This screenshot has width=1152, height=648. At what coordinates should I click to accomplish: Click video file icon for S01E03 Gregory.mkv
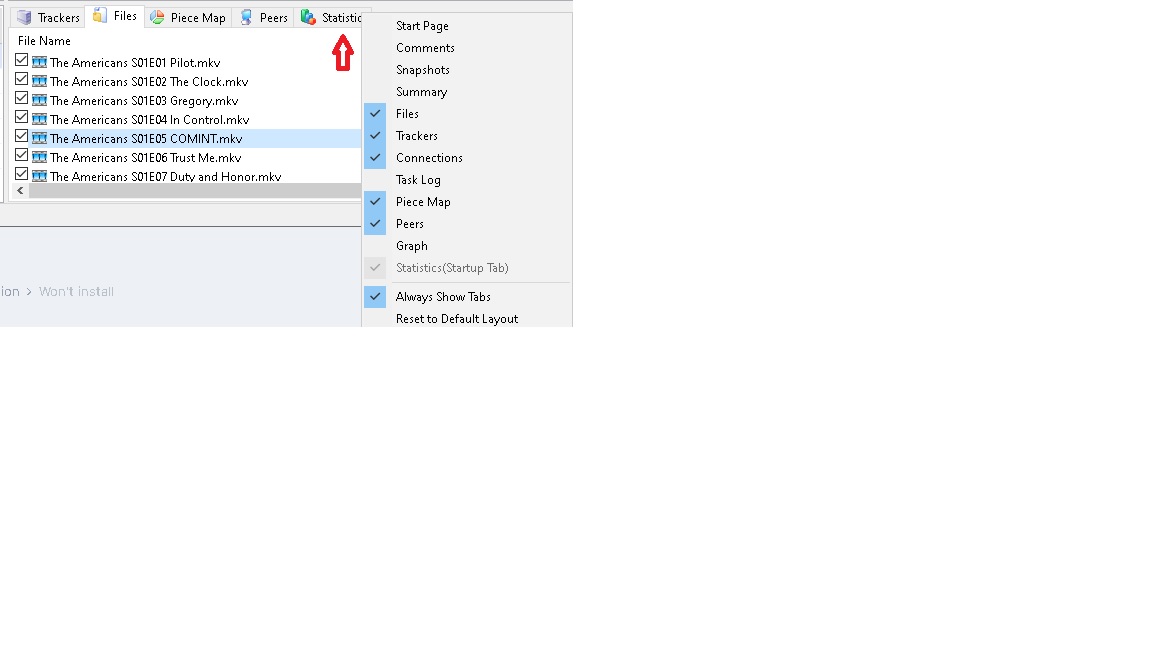coord(40,101)
